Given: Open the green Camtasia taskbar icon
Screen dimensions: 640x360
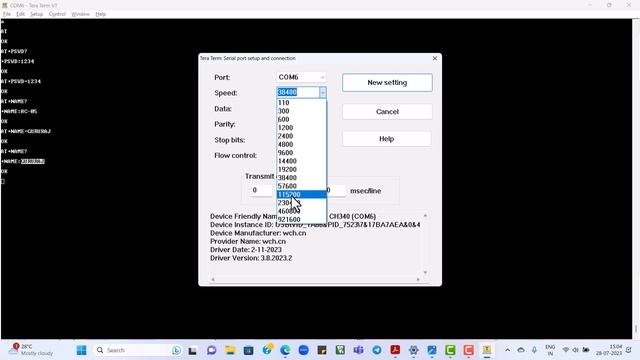Looking at the screenshot, I should [x=450, y=350].
